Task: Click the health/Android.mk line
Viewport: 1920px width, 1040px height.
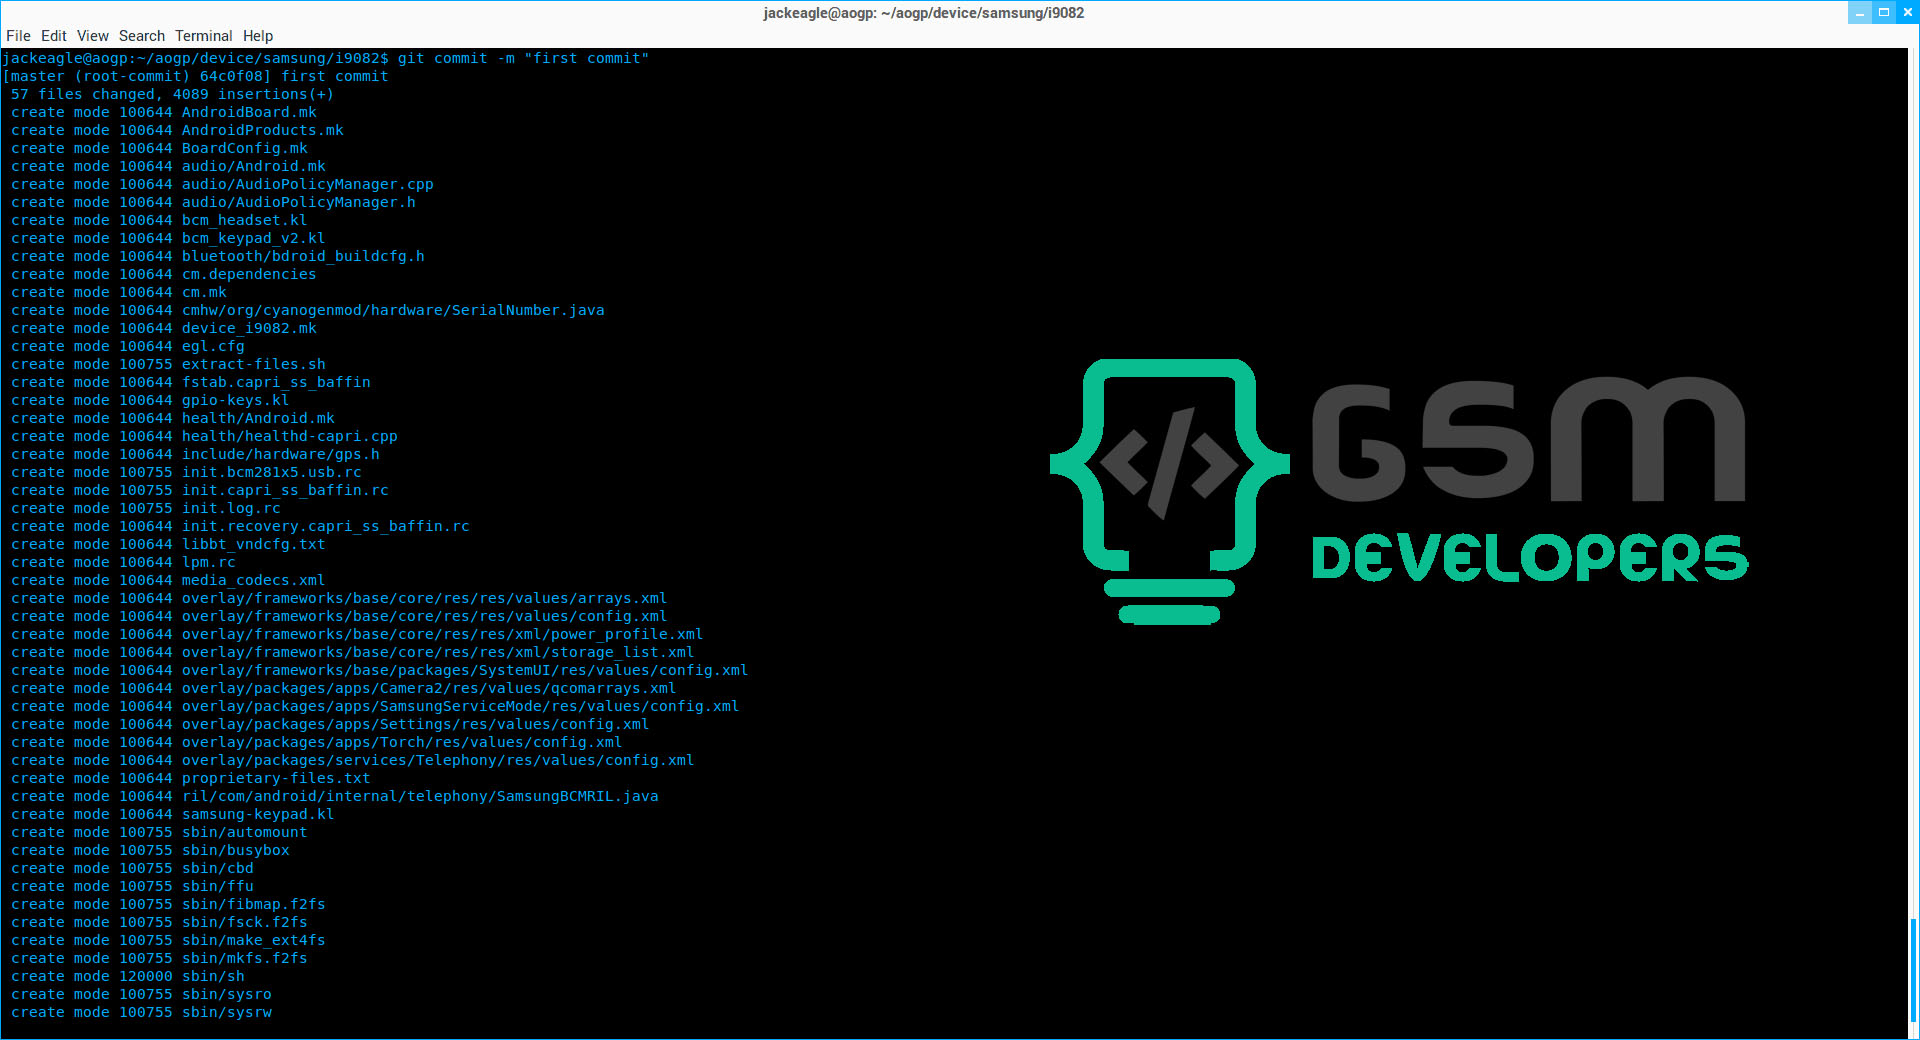Action: click(x=173, y=418)
